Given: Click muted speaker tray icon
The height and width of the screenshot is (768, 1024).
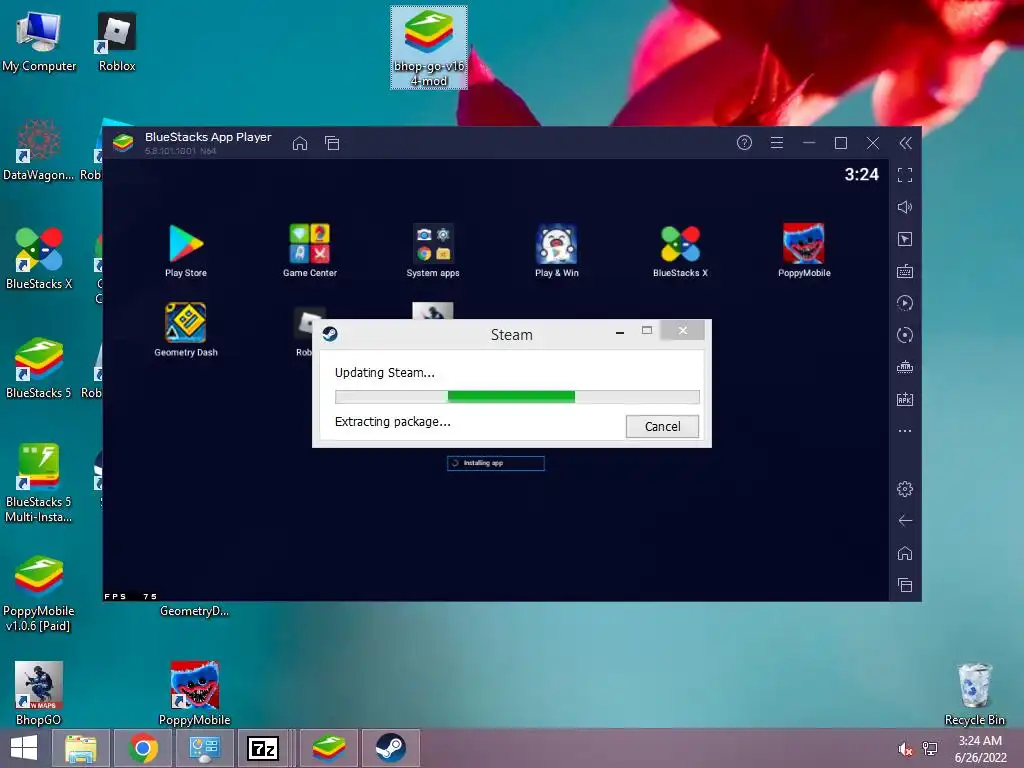Looking at the screenshot, I should click(x=905, y=749).
